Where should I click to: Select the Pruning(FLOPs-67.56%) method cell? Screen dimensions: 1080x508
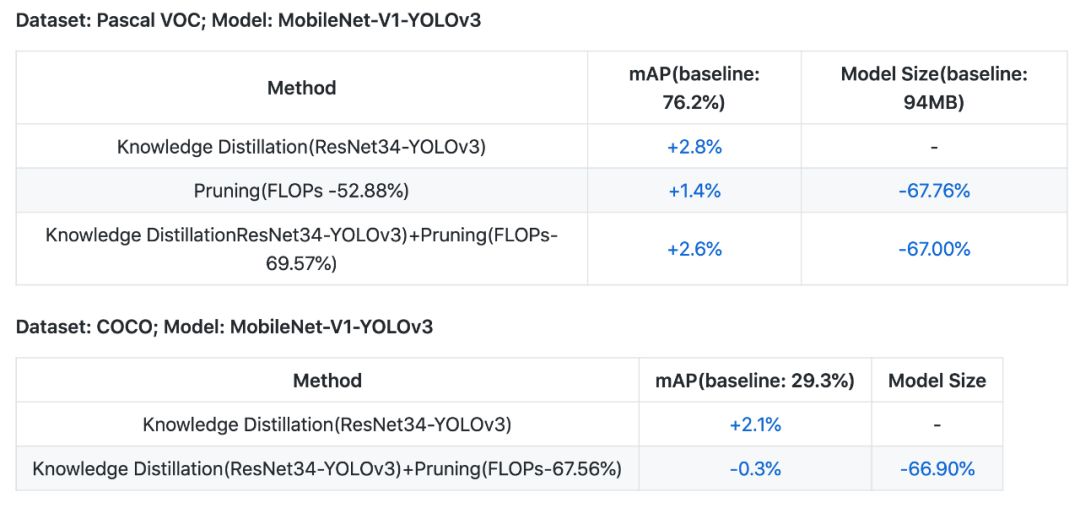pyautogui.click(x=327, y=469)
